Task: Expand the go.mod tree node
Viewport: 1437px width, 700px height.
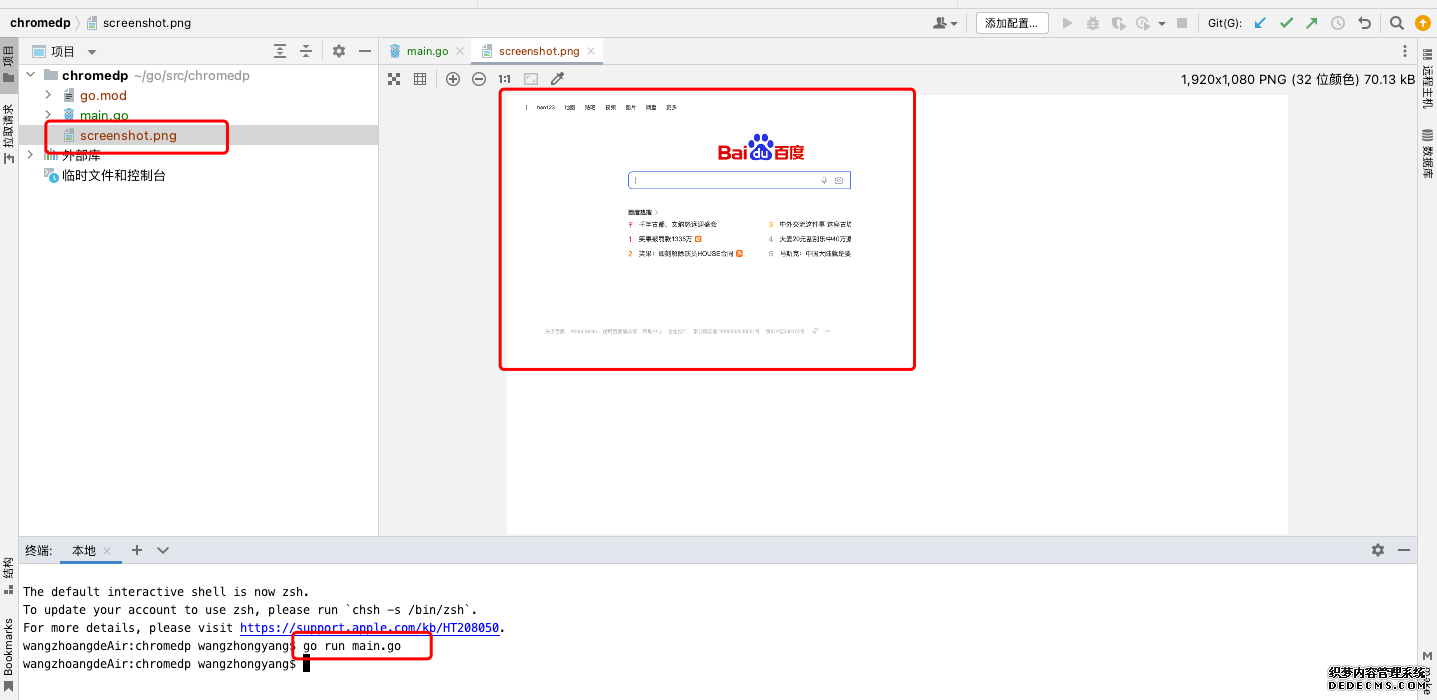Action: [x=48, y=95]
